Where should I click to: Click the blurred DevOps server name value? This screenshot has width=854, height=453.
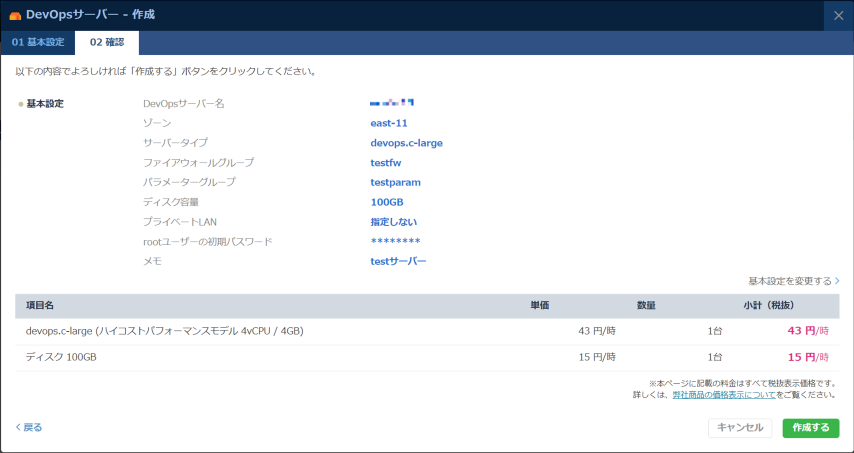[392, 102]
